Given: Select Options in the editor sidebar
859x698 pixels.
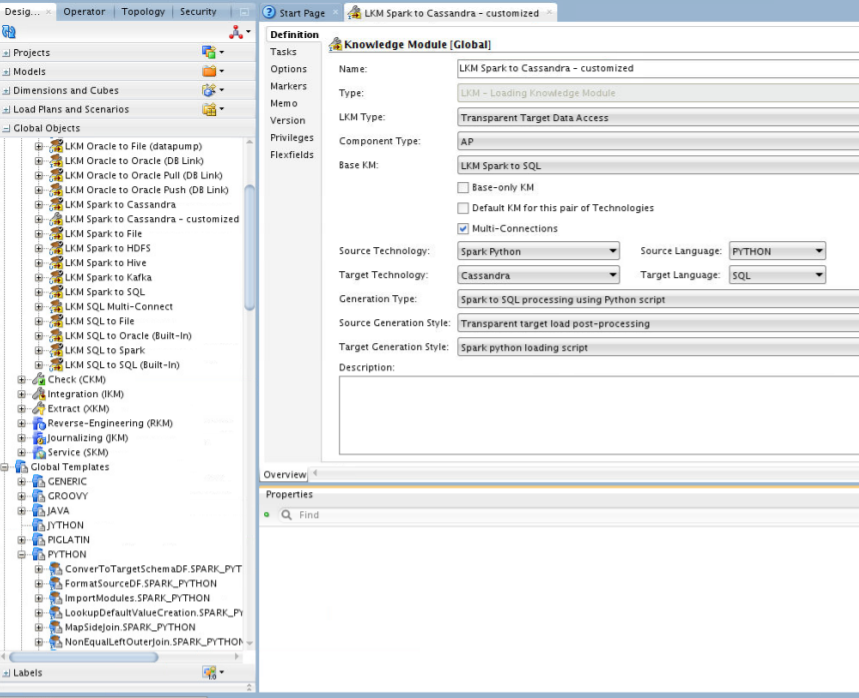Looking at the screenshot, I should point(289,69).
